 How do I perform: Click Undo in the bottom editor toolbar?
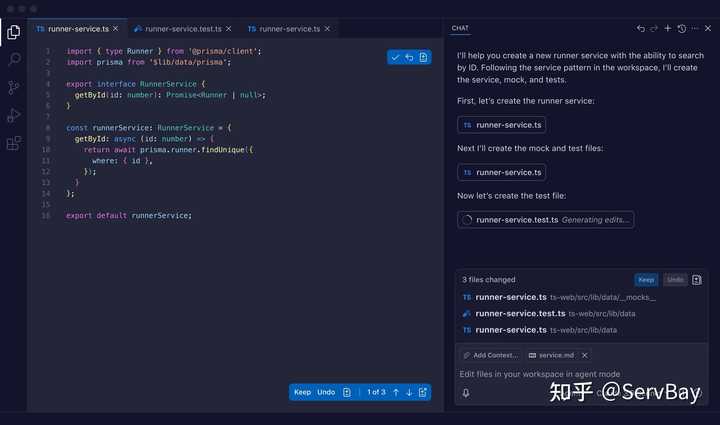(x=326, y=392)
